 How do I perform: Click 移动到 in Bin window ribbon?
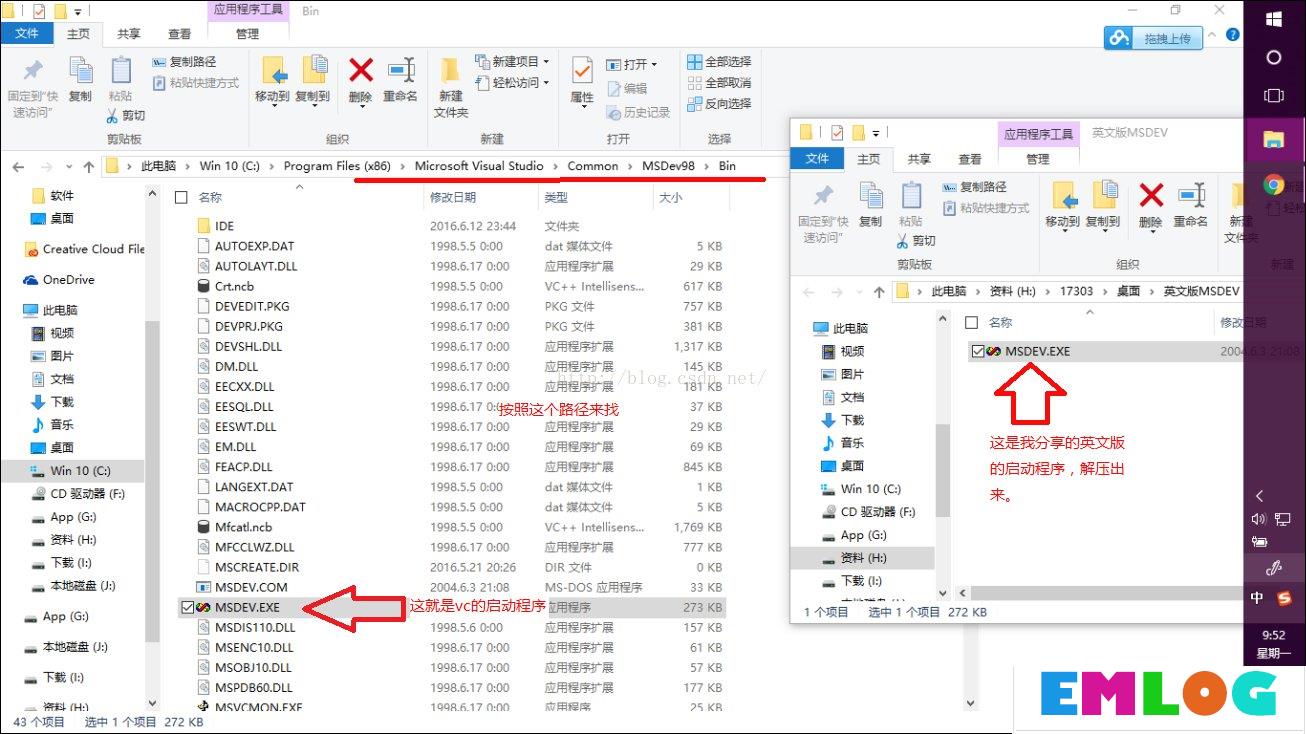click(272, 80)
